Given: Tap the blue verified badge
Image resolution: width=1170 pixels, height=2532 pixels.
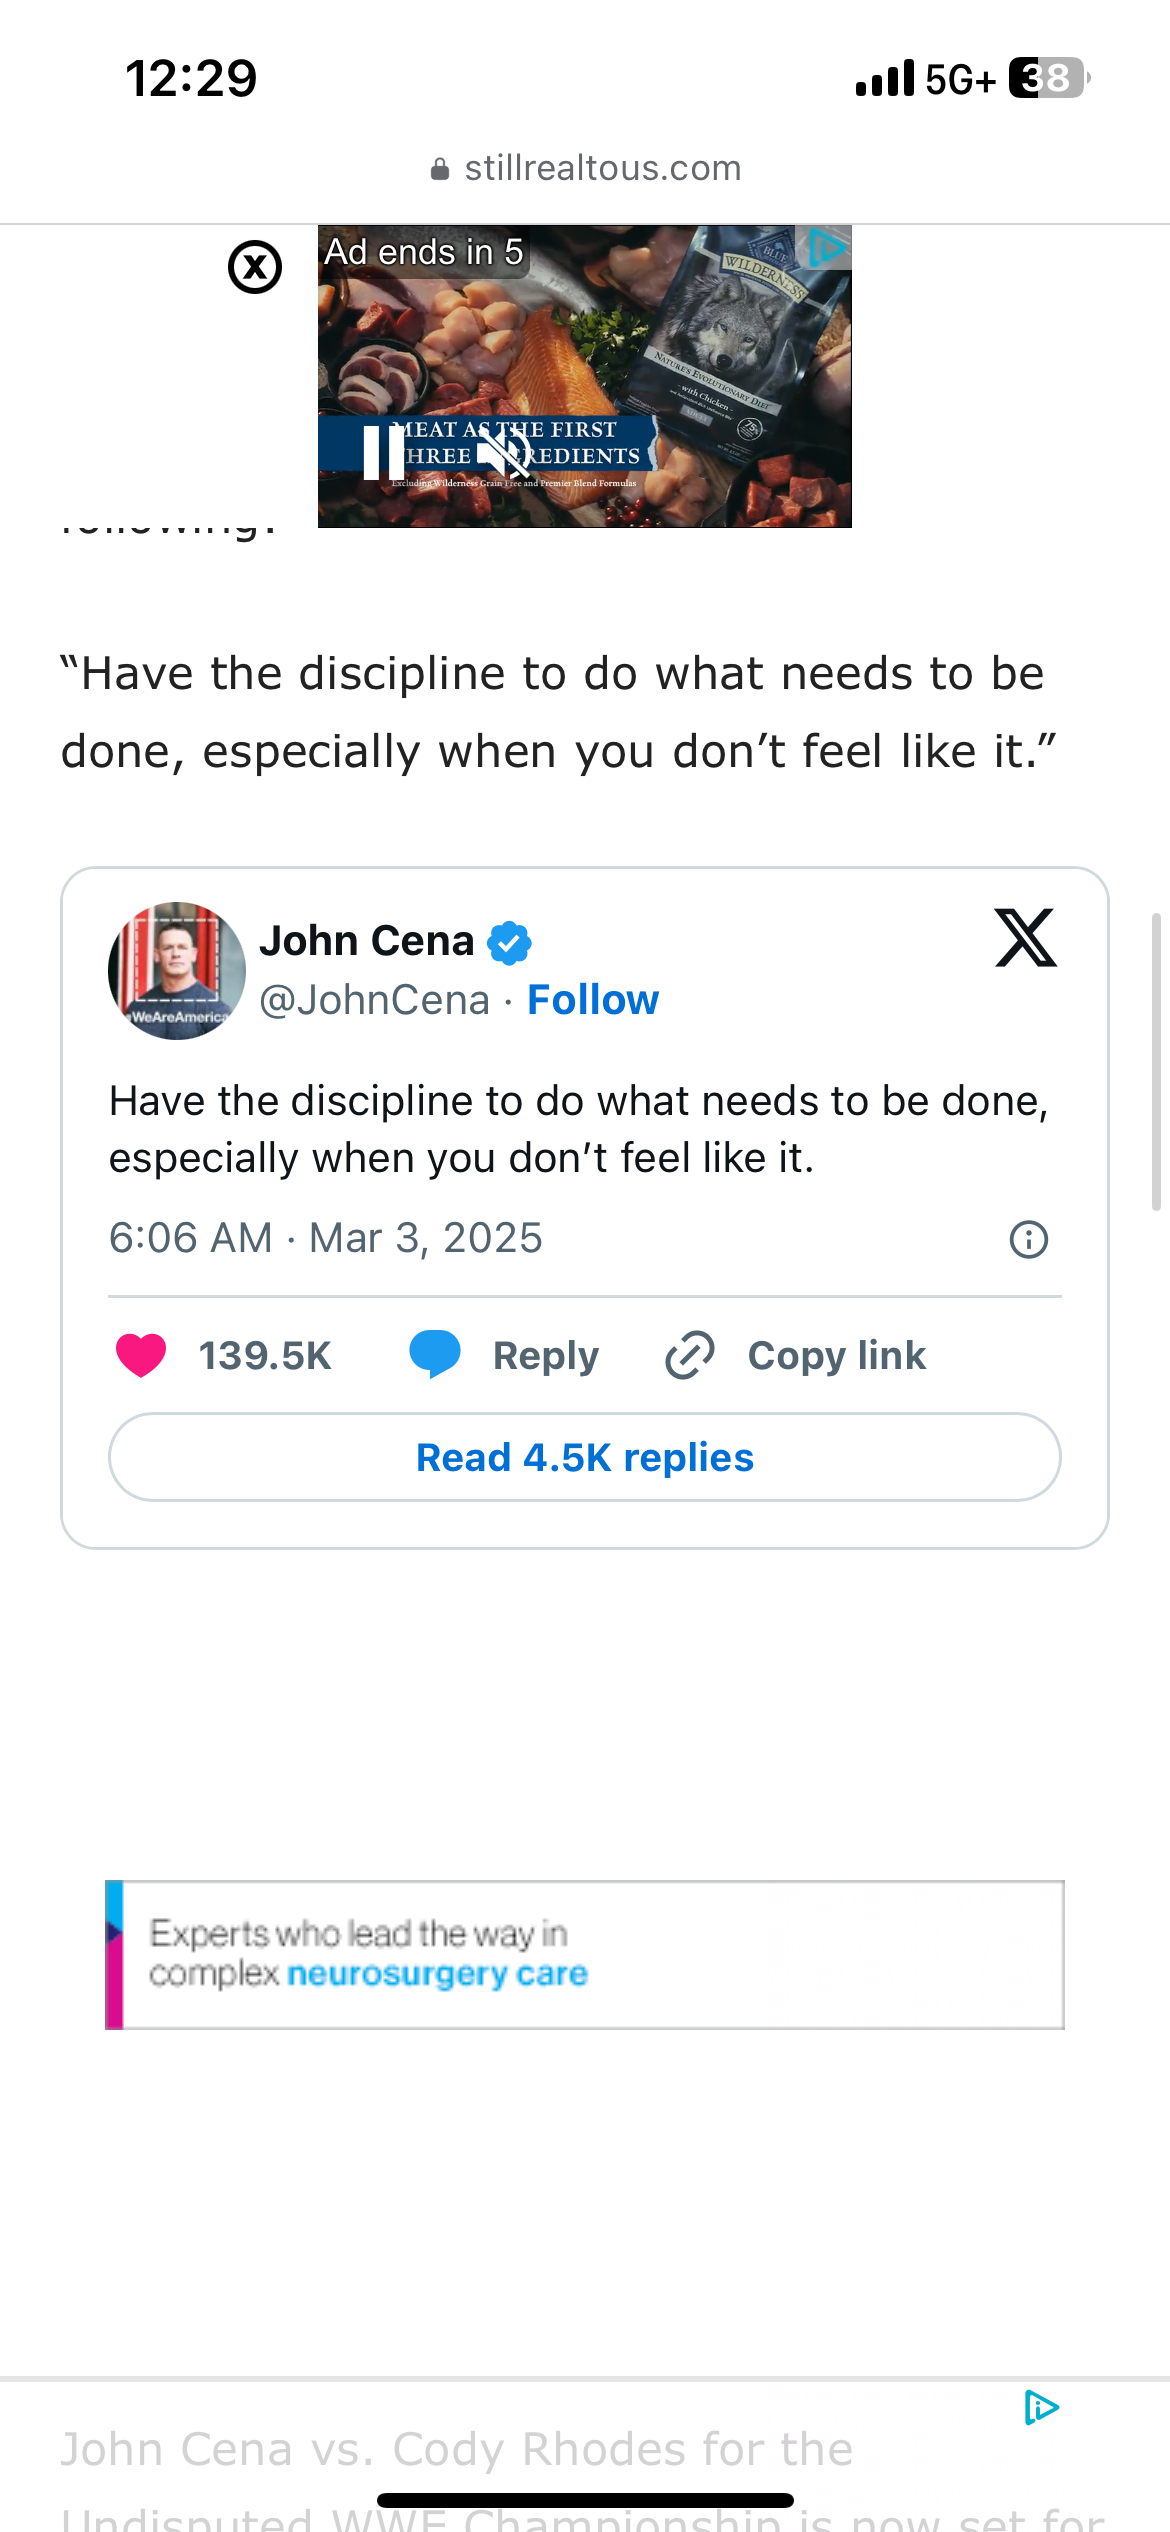Looking at the screenshot, I should 510,942.
